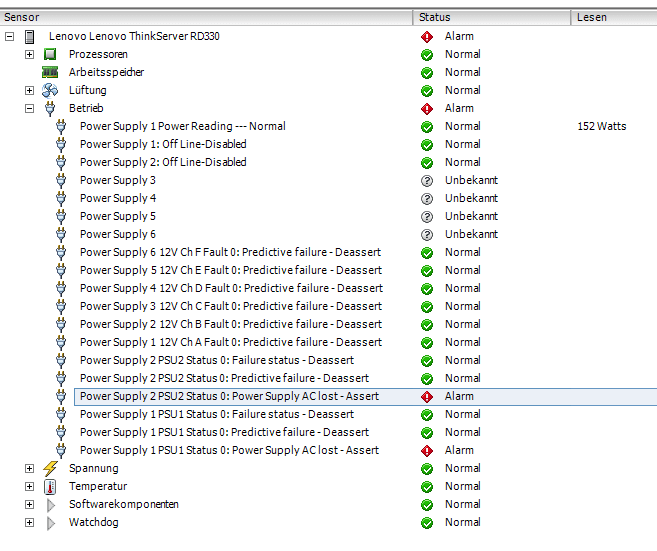Click the 152 Watts reading value
Image resolution: width=657 pixels, height=551 pixels.
(602, 127)
